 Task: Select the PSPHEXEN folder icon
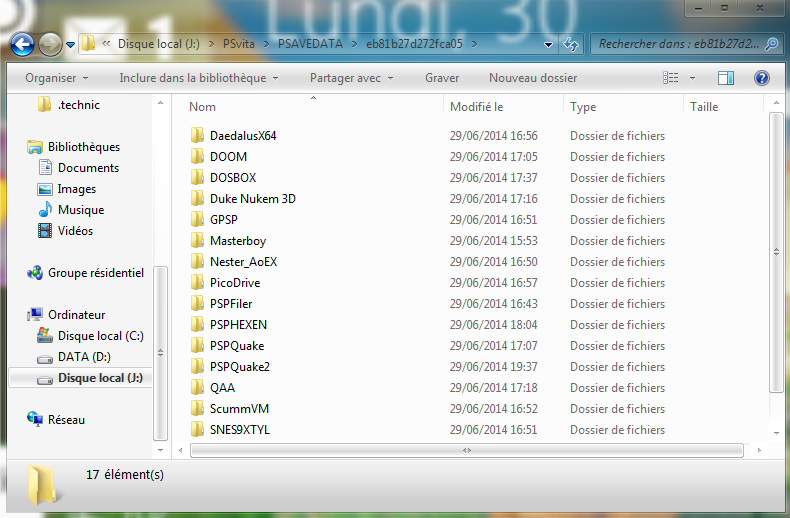point(198,324)
